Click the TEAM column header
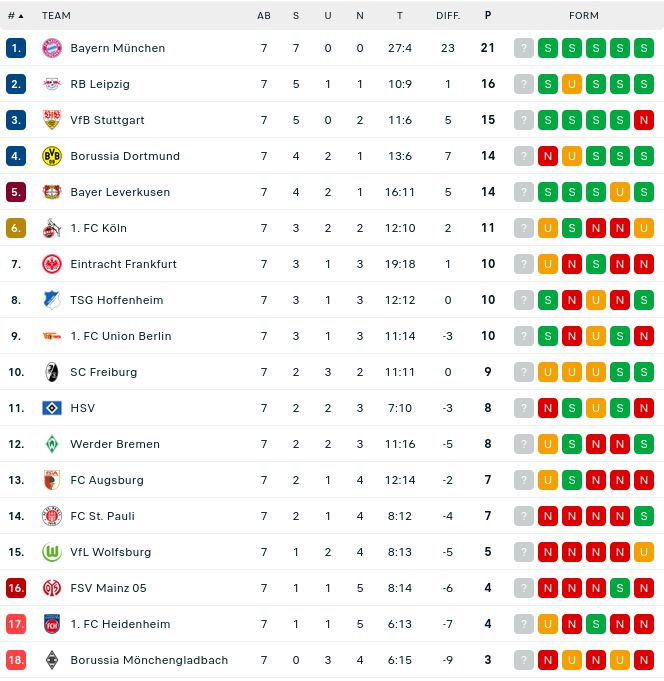 tap(56, 16)
